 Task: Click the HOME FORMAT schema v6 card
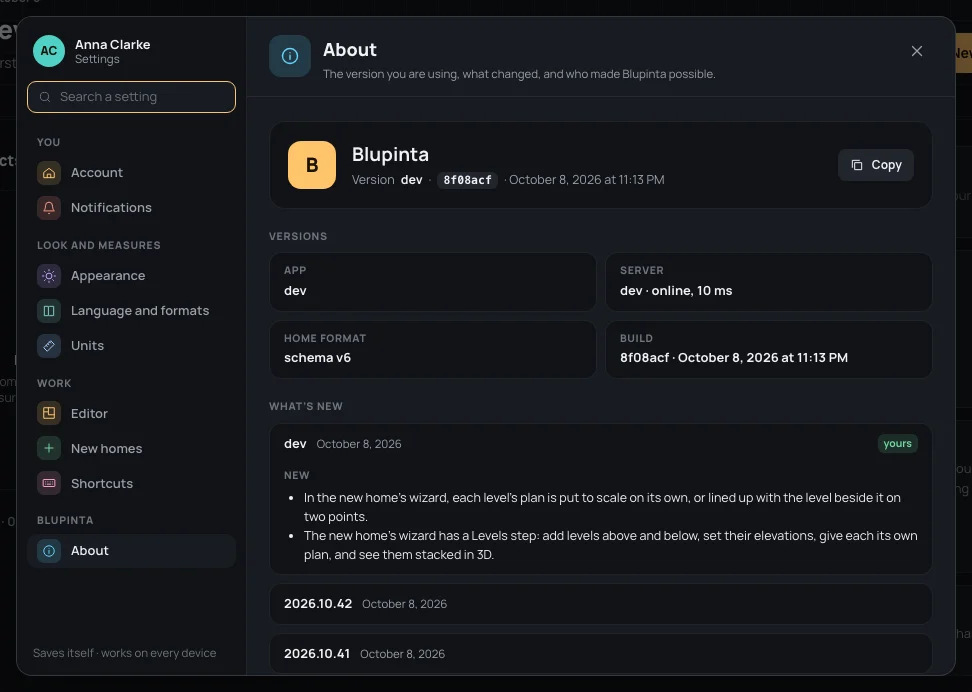(433, 349)
